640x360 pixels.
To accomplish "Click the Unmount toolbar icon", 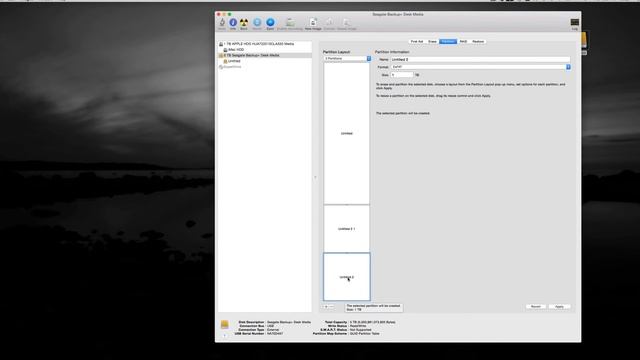I will click(x=257, y=22).
